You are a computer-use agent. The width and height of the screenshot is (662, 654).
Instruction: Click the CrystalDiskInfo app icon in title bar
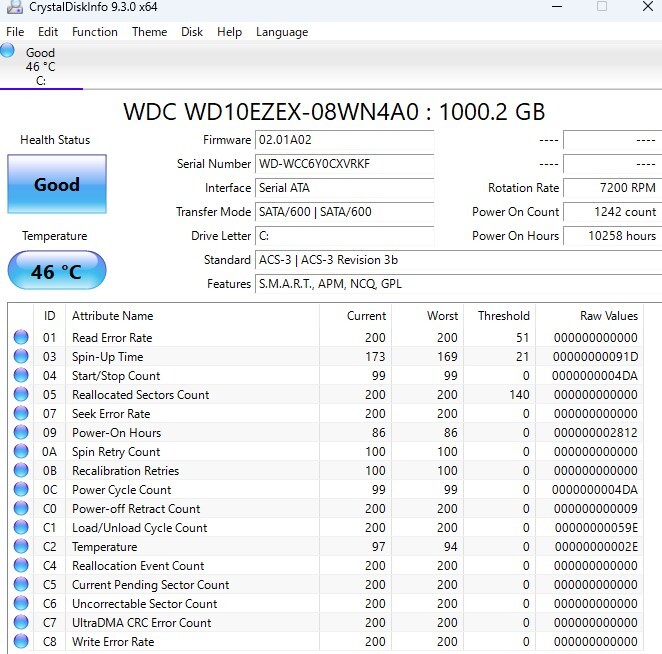pos(12,8)
